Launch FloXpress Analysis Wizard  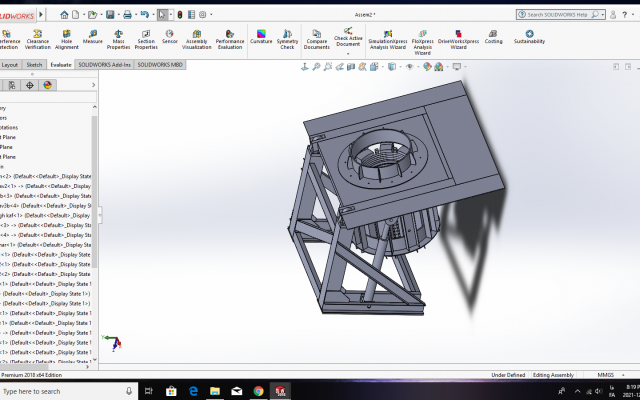422,42
